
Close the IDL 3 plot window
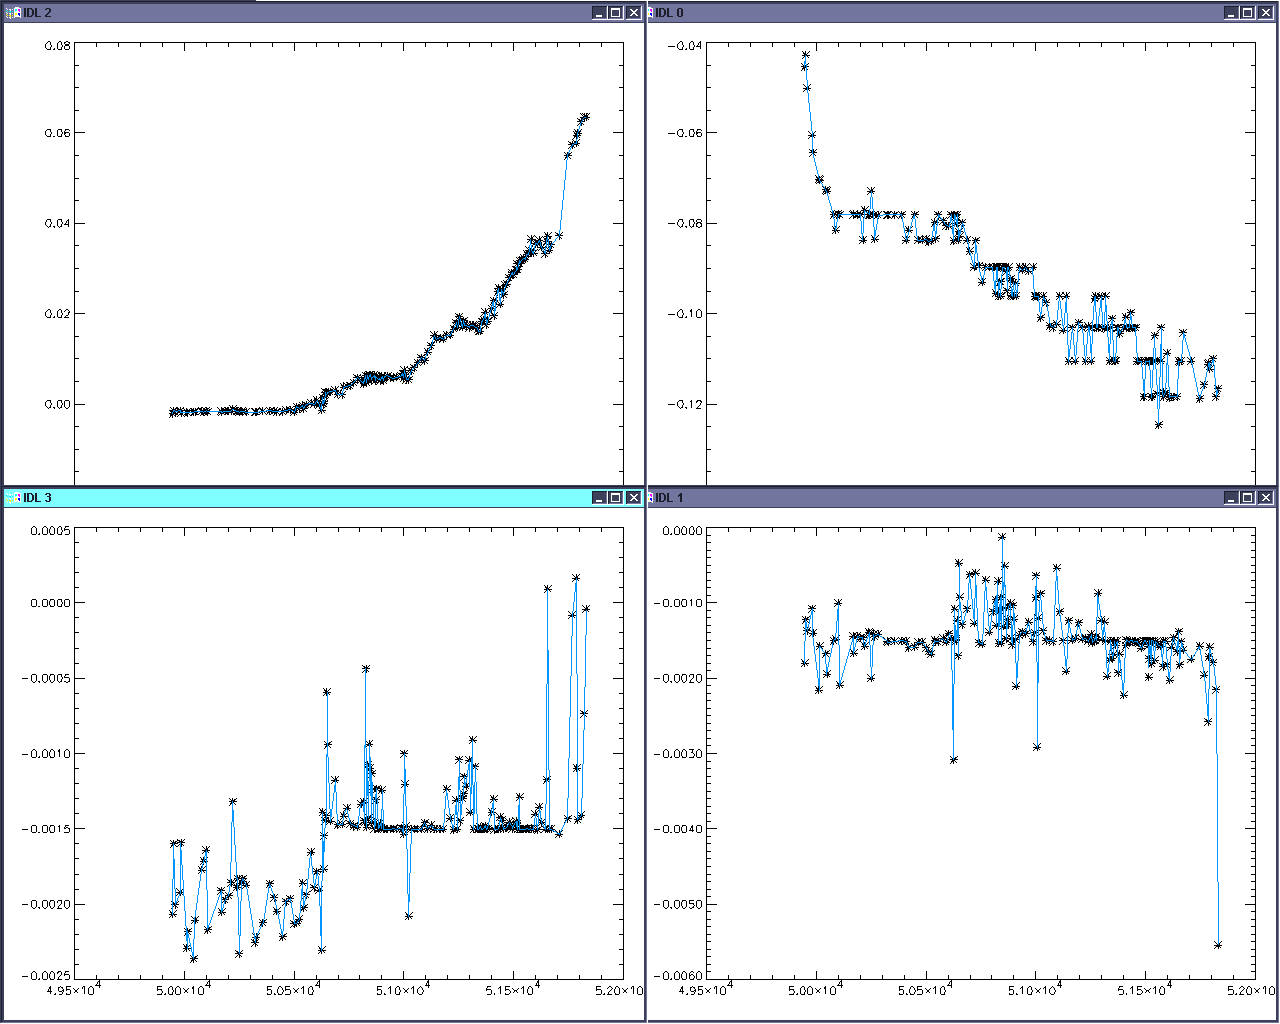(633, 498)
